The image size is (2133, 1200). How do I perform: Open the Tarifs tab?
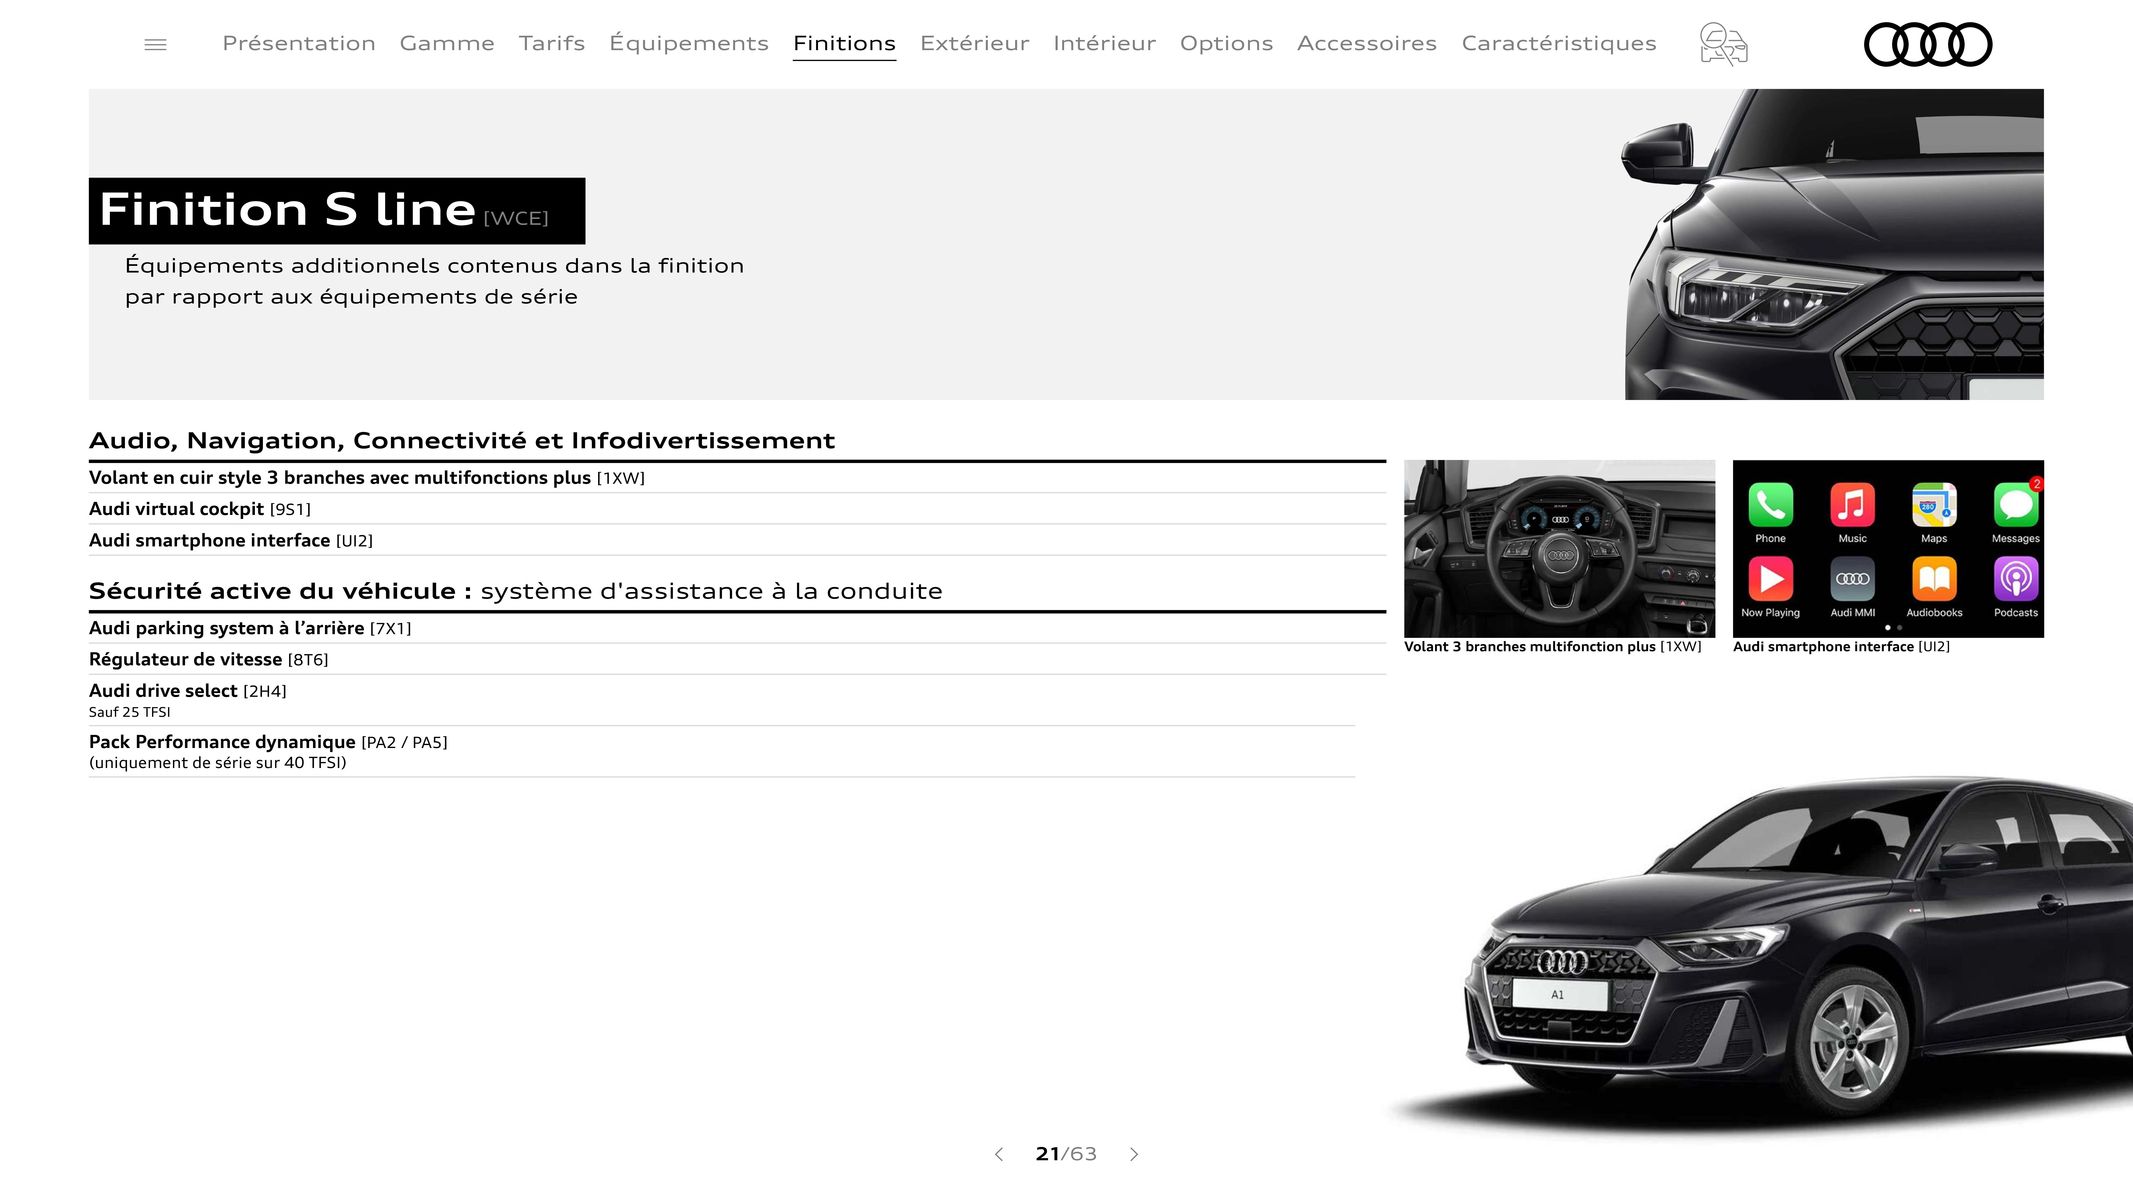pyautogui.click(x=552, y=43)
